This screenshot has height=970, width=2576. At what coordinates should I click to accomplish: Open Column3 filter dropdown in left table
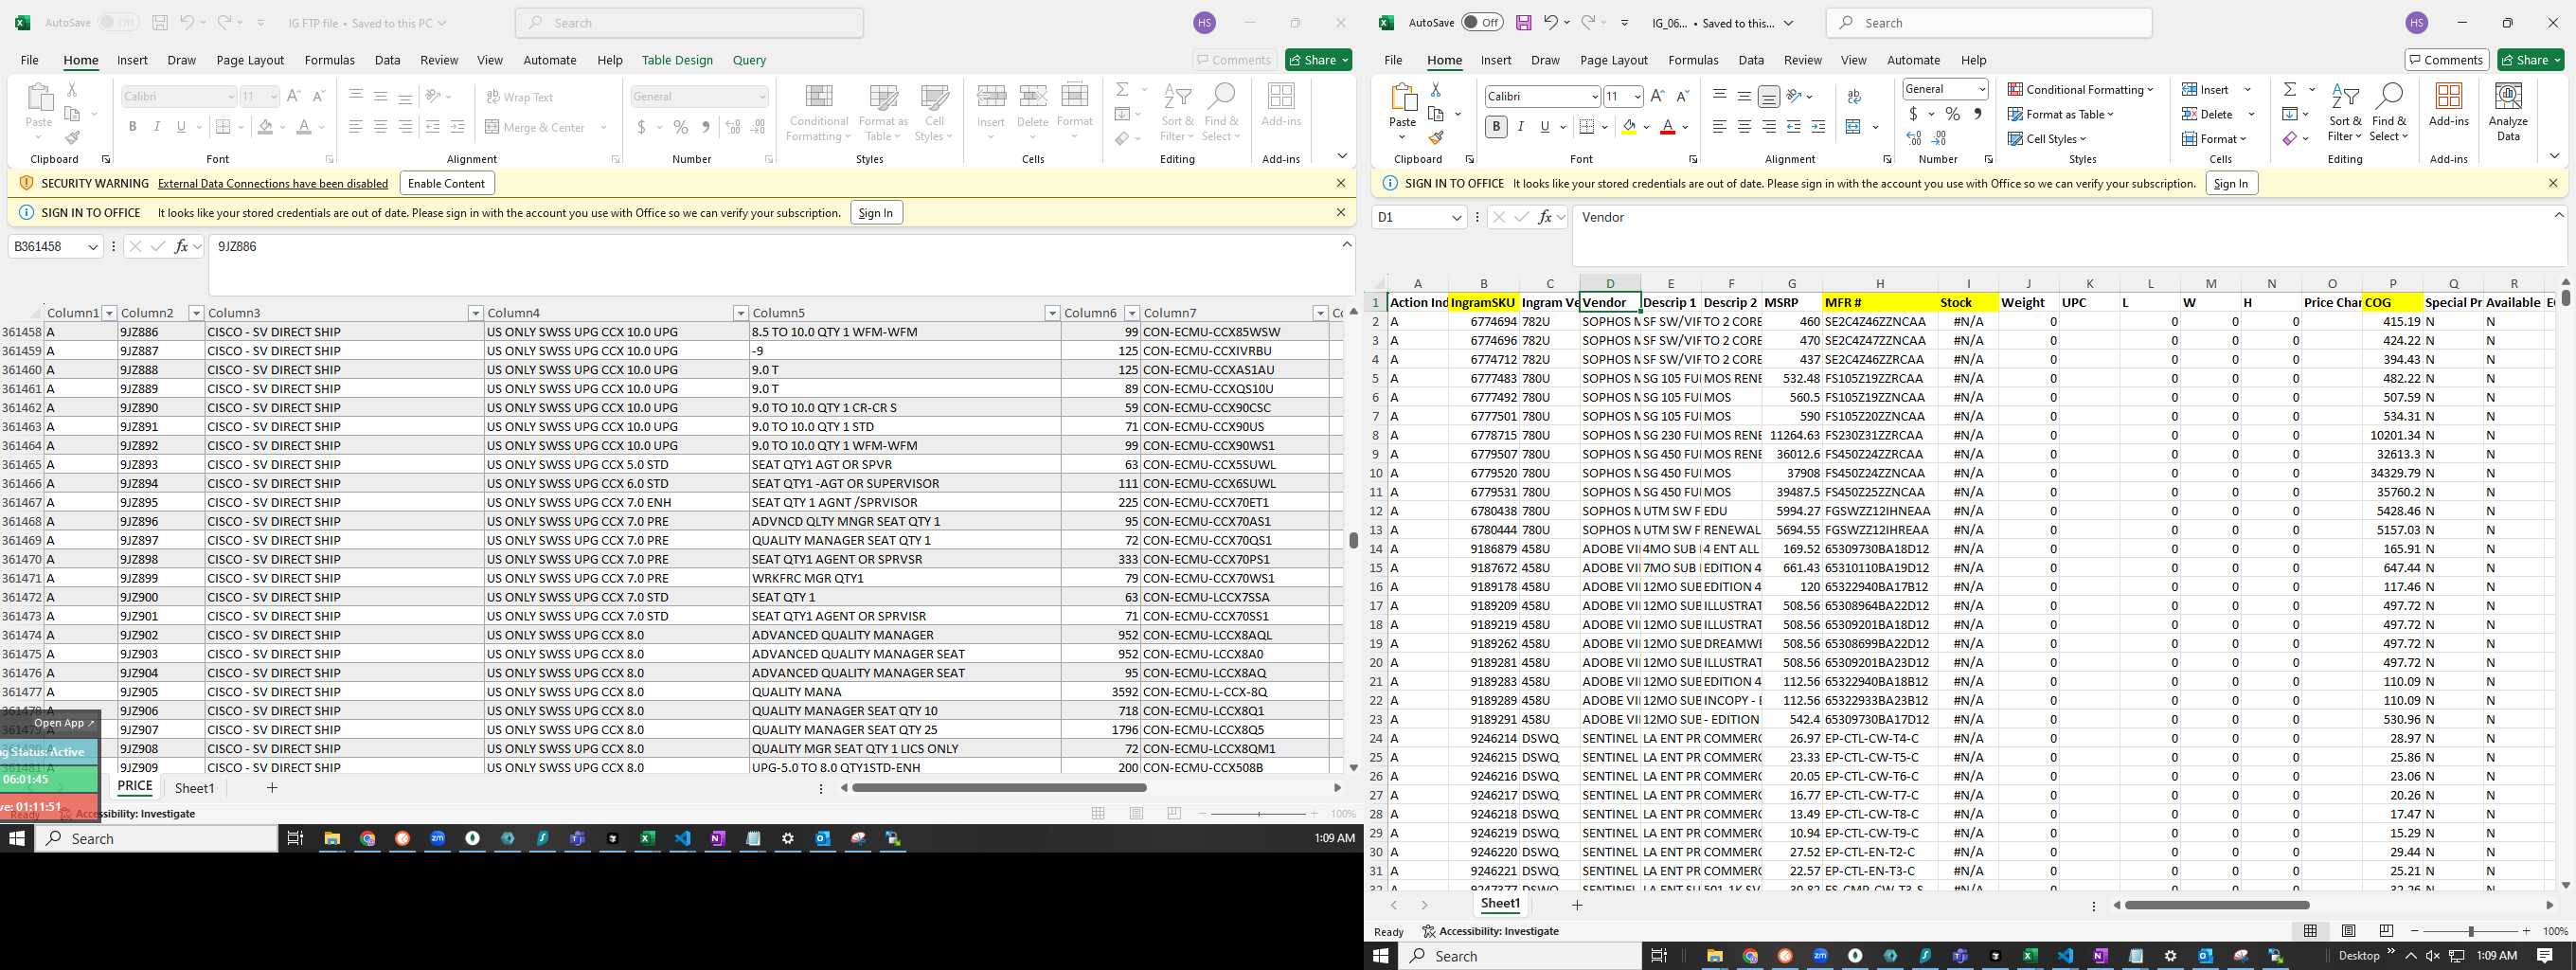[x=475, y=314]
